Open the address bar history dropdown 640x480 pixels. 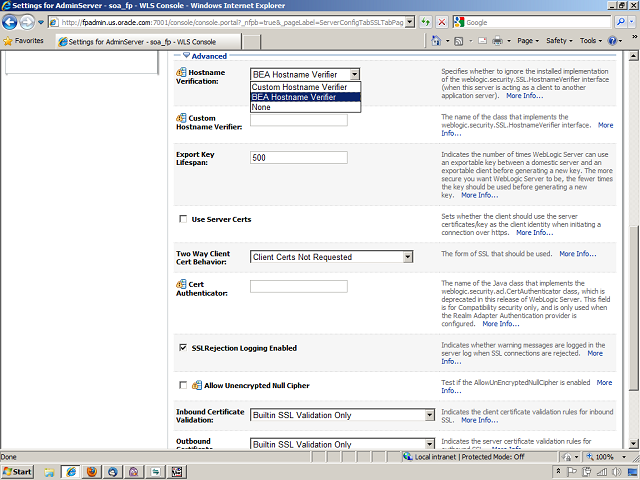[411, 22]
